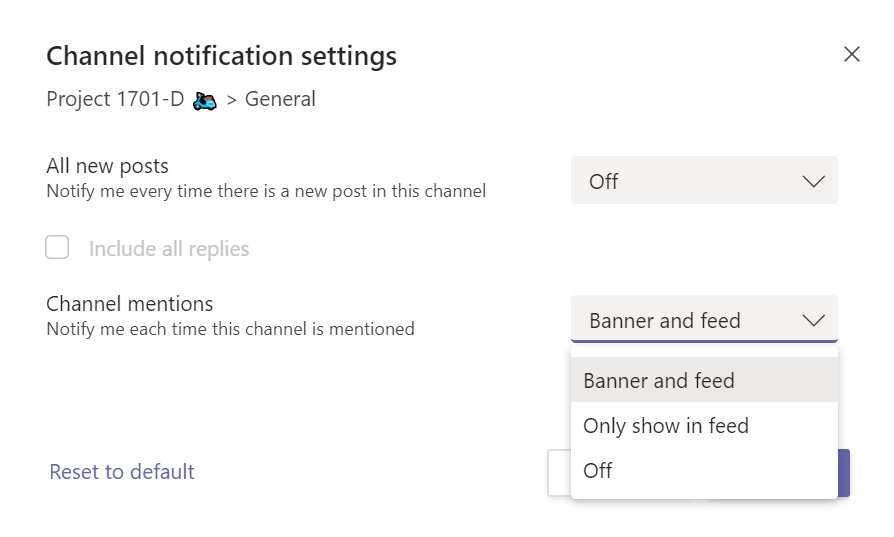The image size is (894, 537).
Task: Click the chevron arrow on Channel mentions dropdown
Action: (813, 320)
